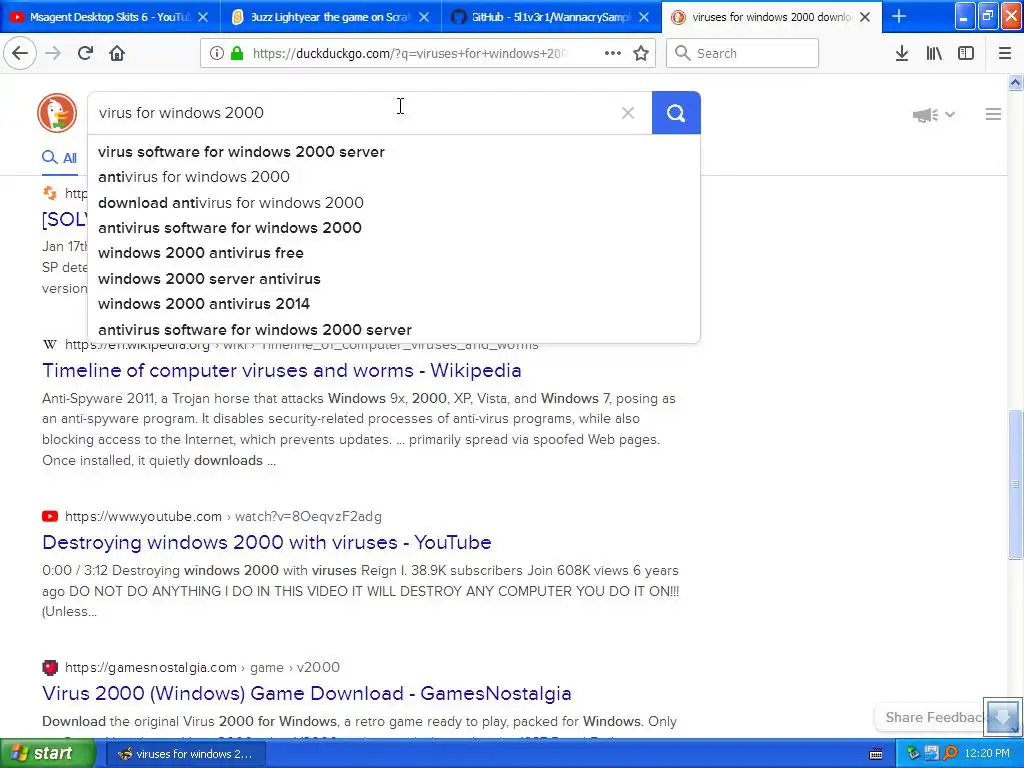
Task: Toggle the Firefox sidebar view
Action: click(966, 53)
